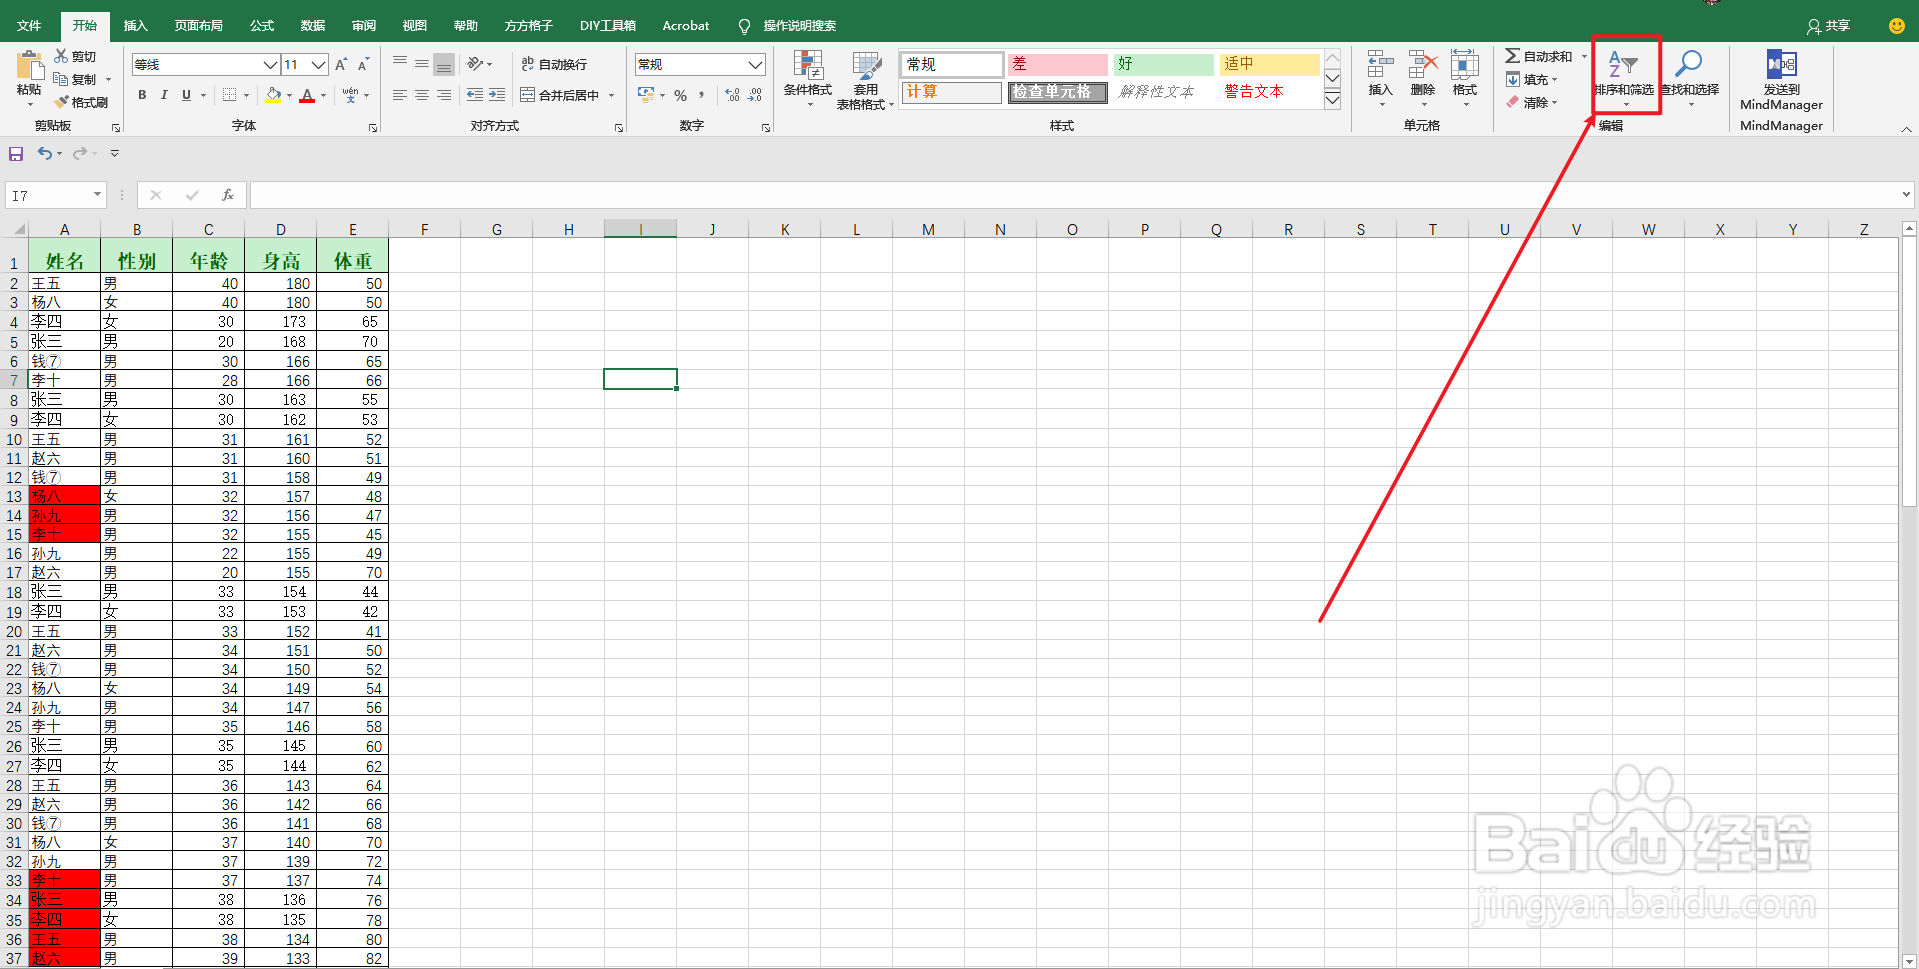1919x969 pixels.
Task: Click the 共享 (Share) button
Action: pyautogui.click(x=1829, y=26)
